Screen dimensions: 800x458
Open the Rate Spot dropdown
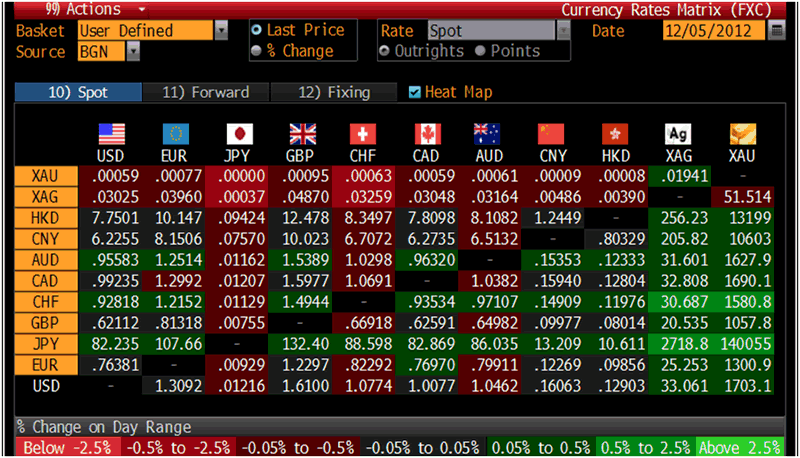[563, 31]
